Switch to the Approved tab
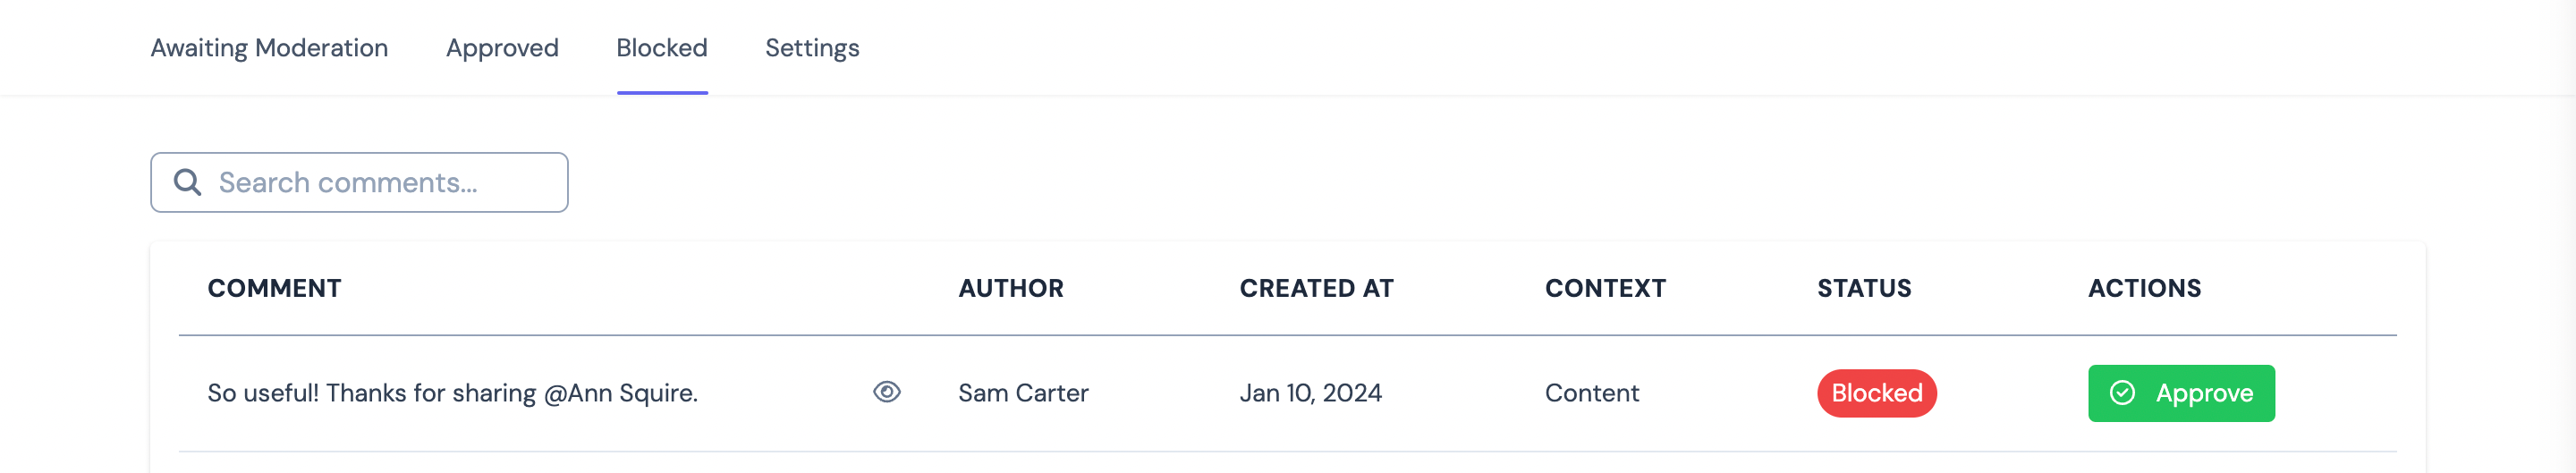 502,48
